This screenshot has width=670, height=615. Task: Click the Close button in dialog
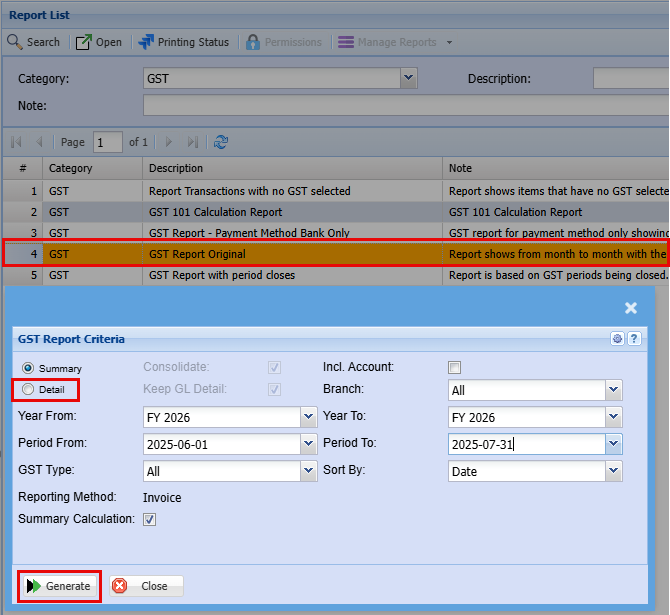click(146, 586)
